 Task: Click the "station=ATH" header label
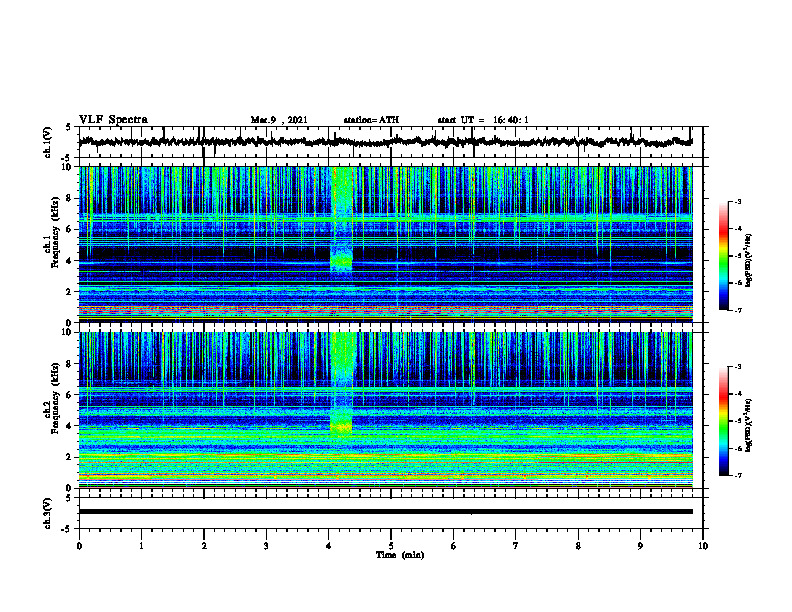click(x=371, y=120)
